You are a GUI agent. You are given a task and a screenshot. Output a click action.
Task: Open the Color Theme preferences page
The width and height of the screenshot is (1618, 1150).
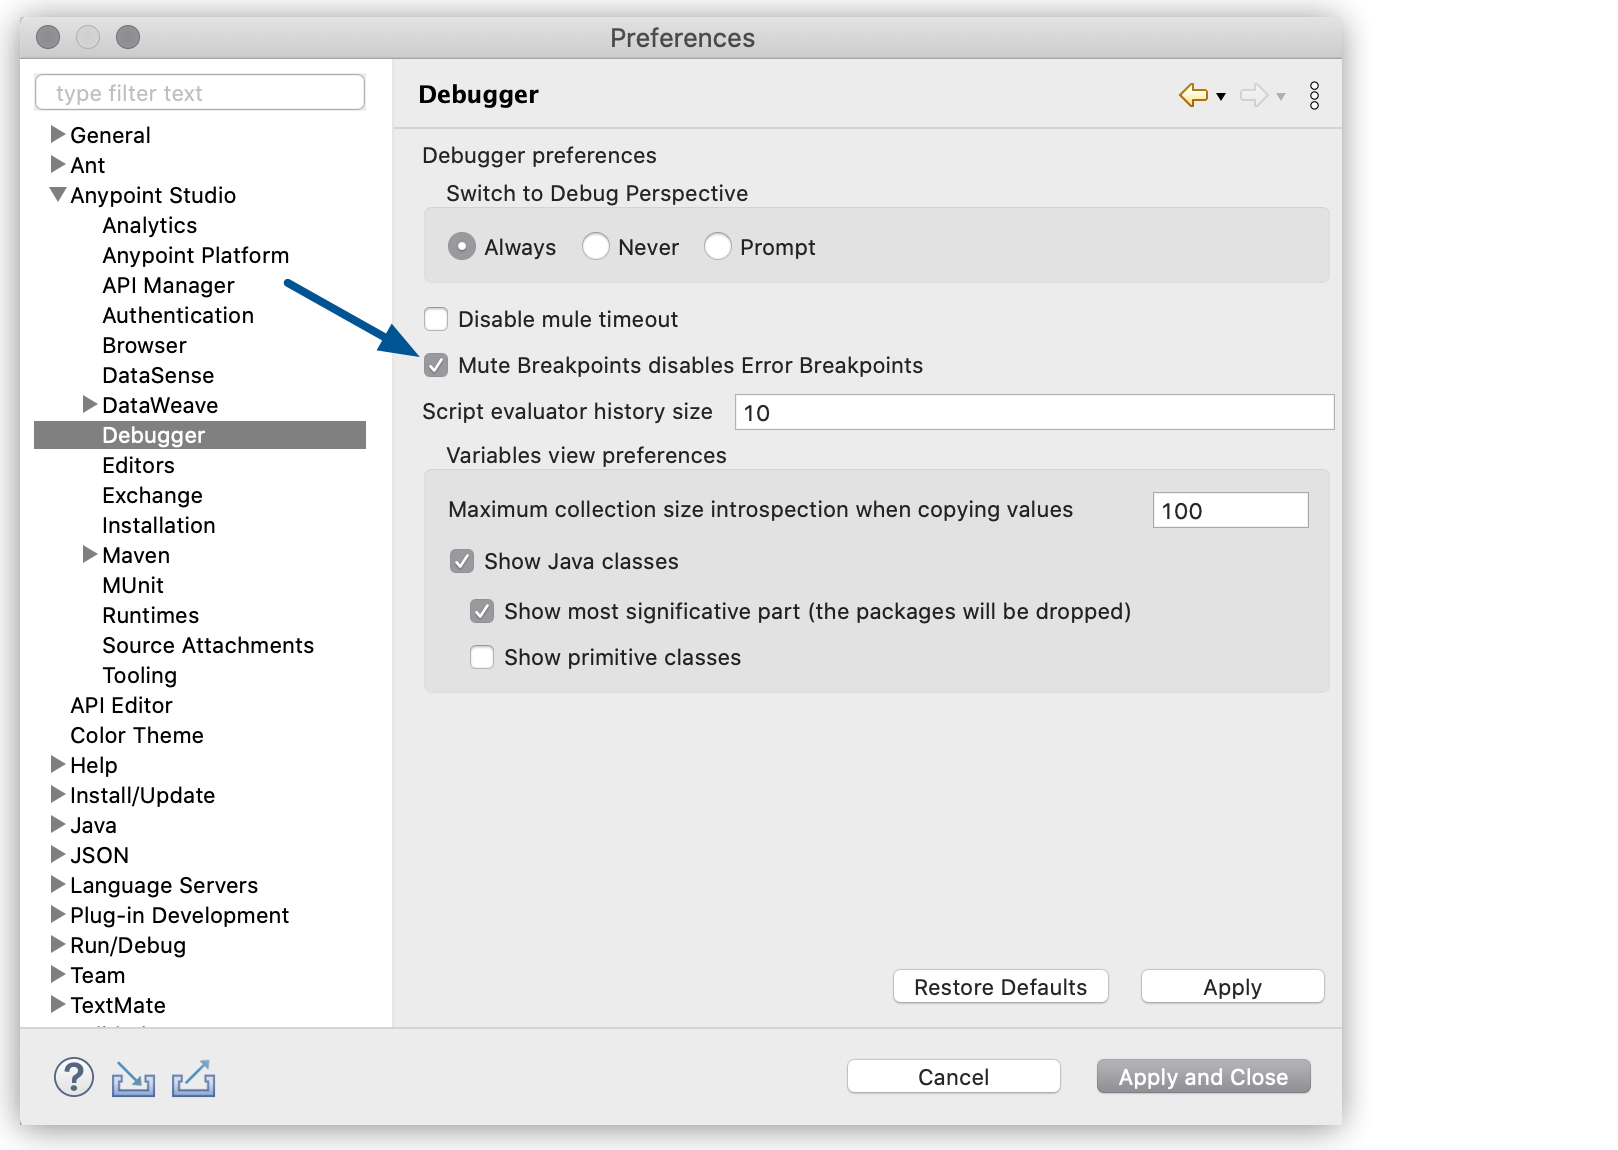(136, 735)
